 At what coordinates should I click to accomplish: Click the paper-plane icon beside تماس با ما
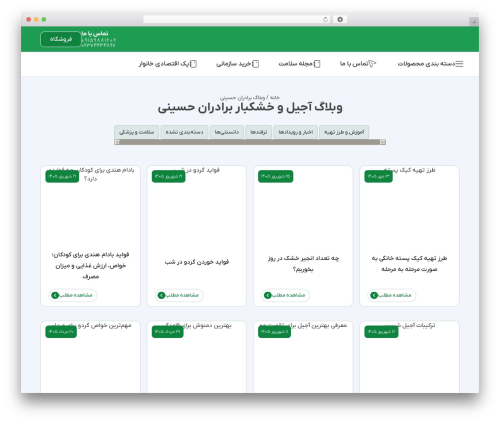tap(372, 64)
